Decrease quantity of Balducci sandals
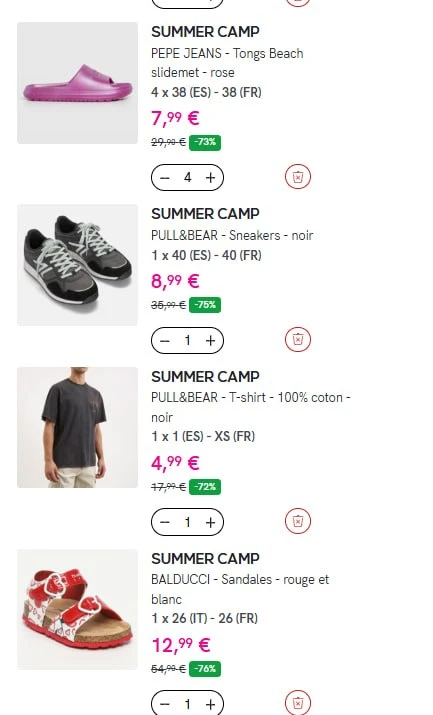Screen dimensions: 433x715 point(165,704)
